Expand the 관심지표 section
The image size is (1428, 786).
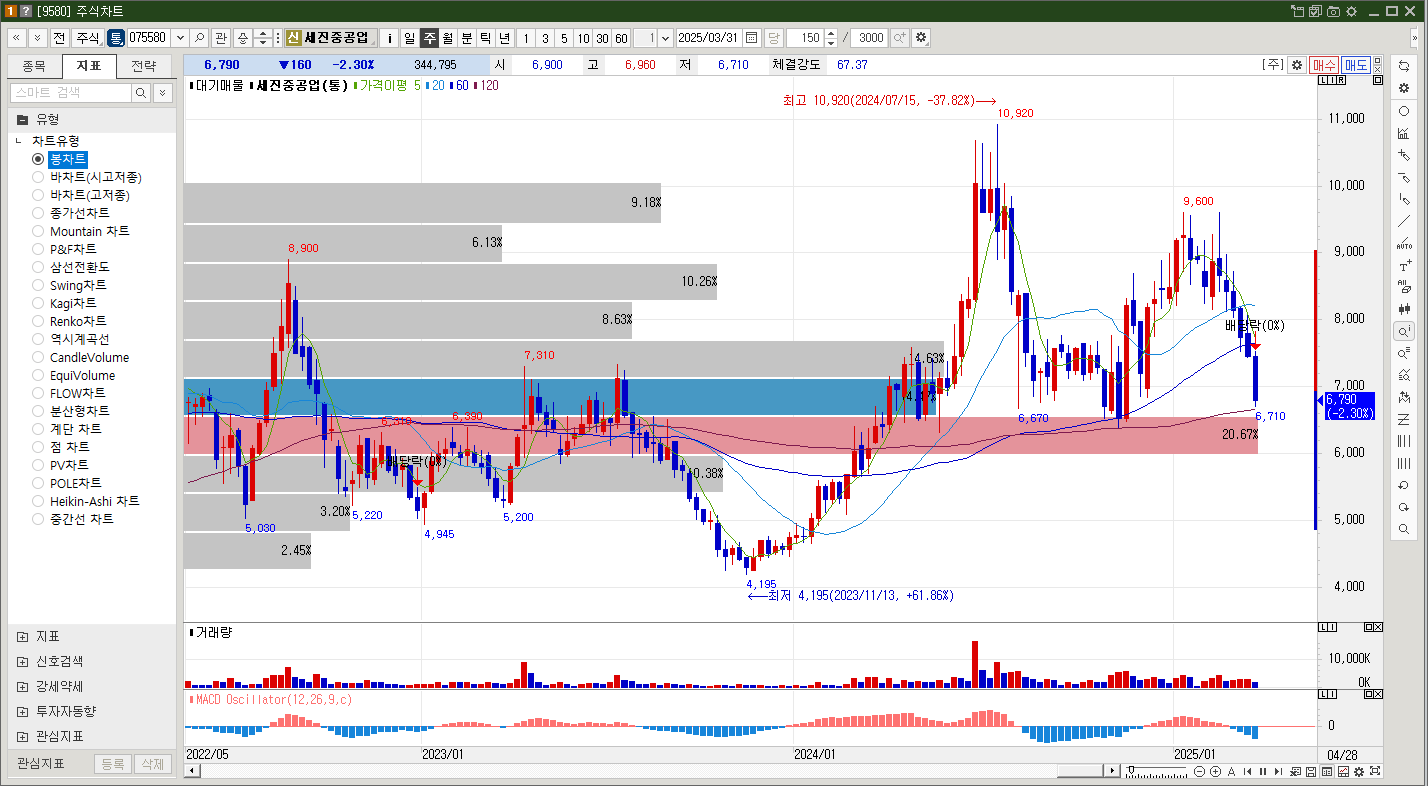point(22,736)
